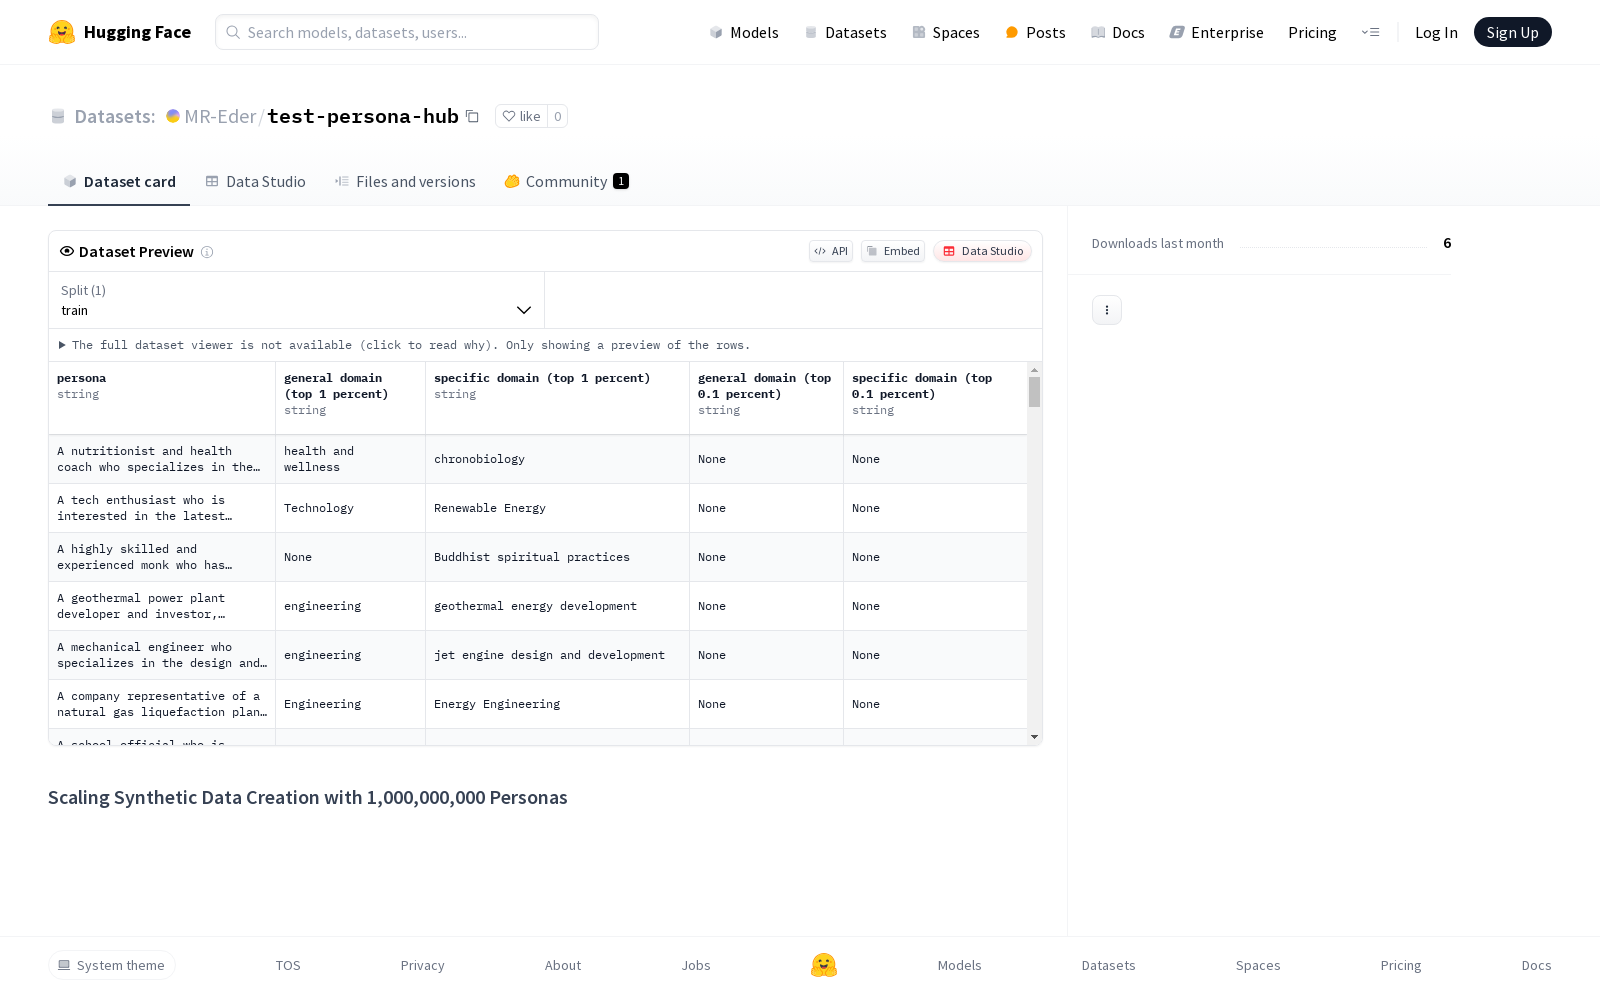Open Docs in the top navigation
The height and width of the screenshot is (1000, 1600).
tap(1117, 32)
